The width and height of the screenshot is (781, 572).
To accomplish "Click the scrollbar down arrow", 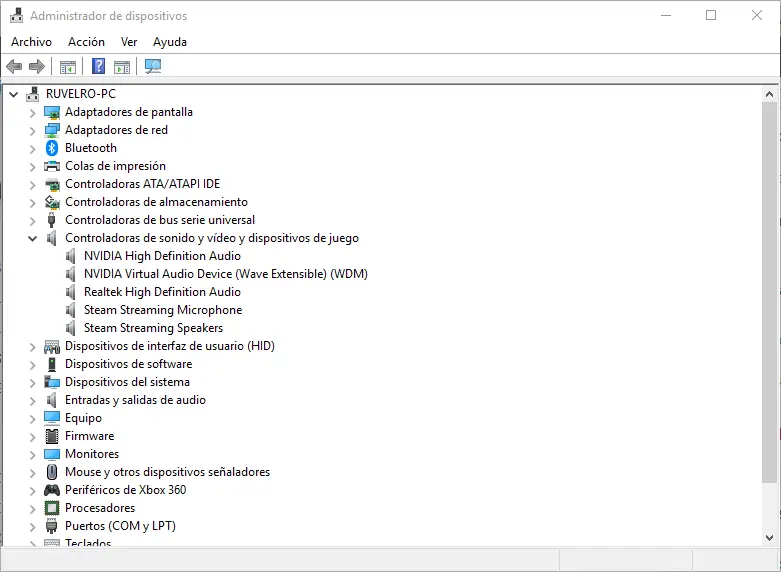I will coord(769,538).
